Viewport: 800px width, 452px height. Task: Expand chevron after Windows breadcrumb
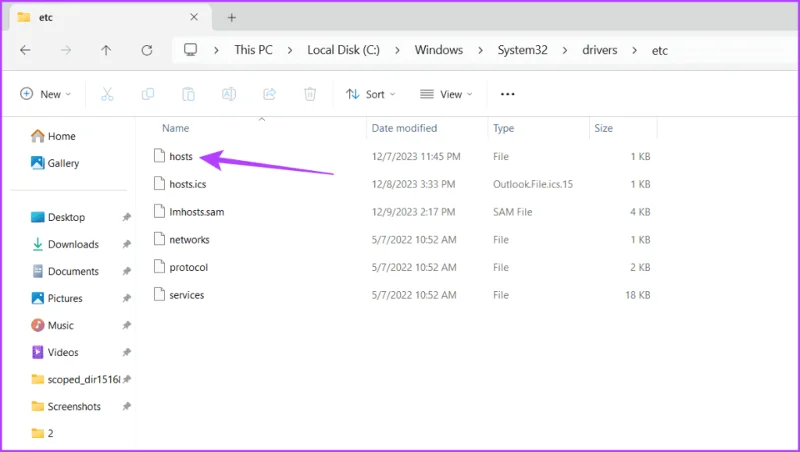tap(480, 50)
